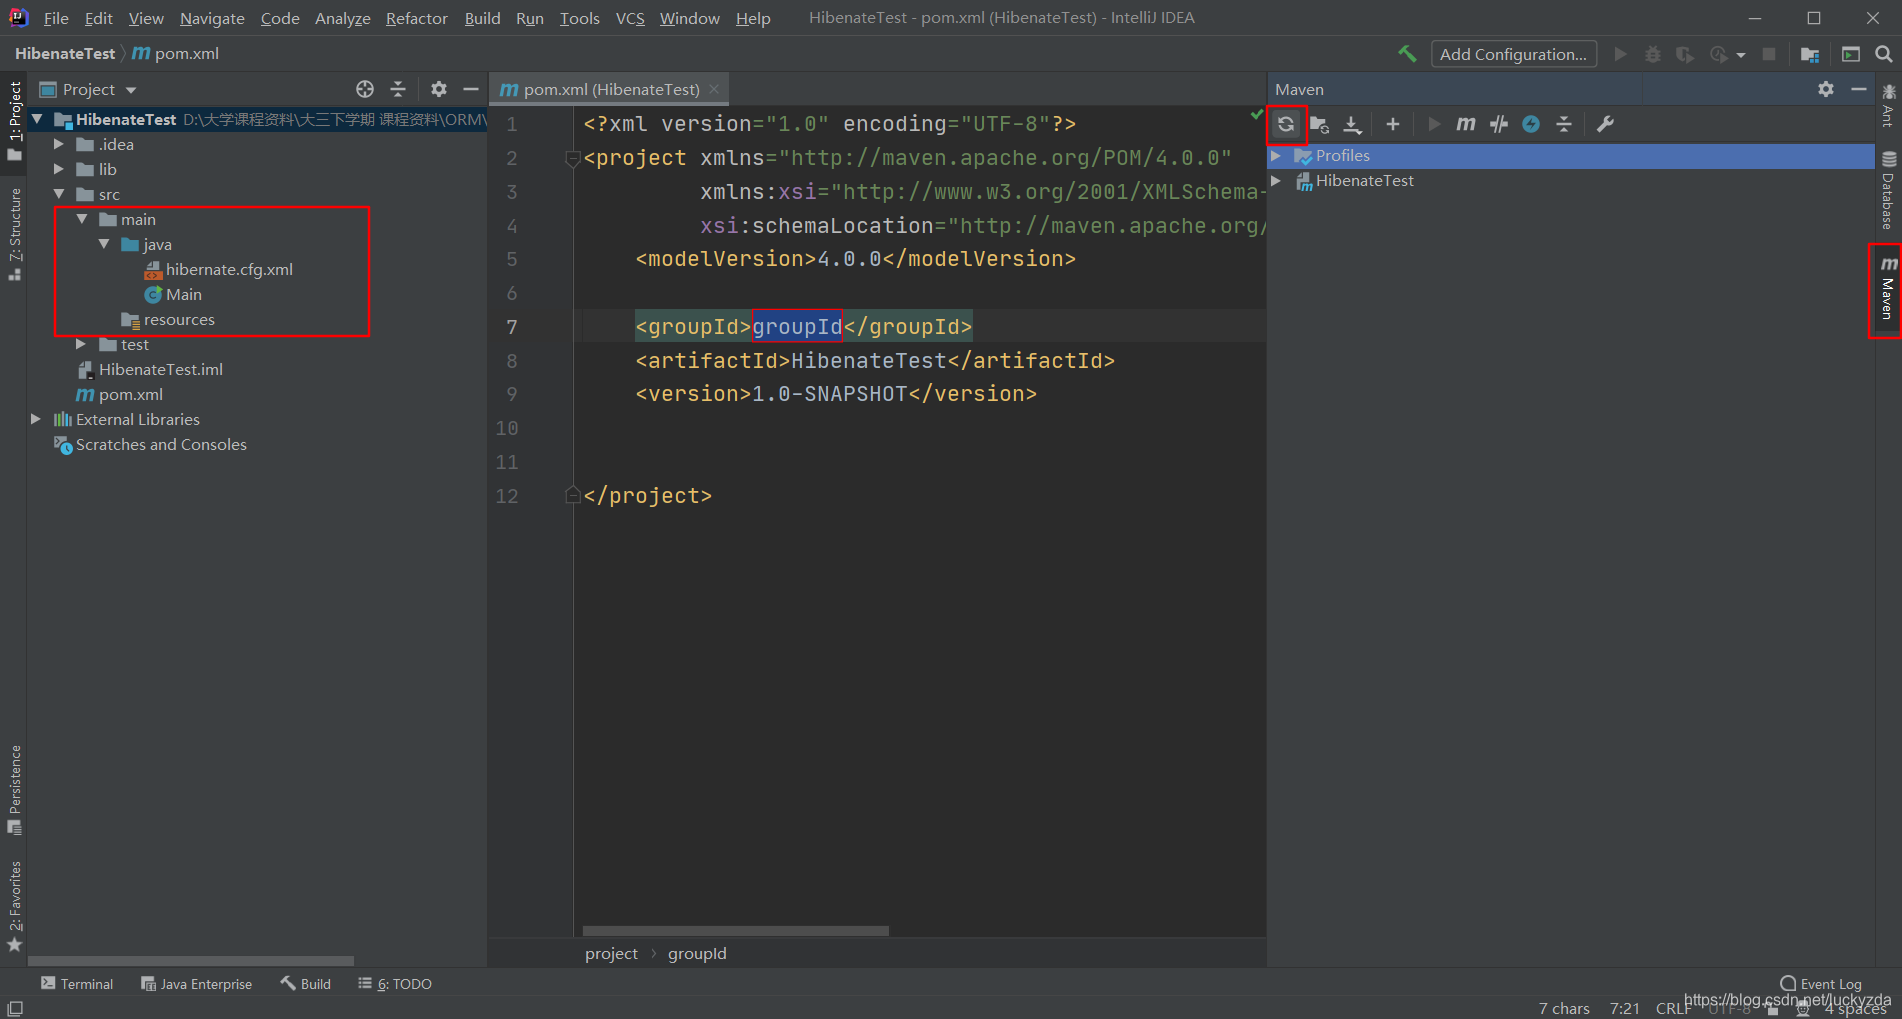This screenshot has width=1902, height=1019.
Task: Open 6: TODO tool window
Action: click(x=395, y=984)
